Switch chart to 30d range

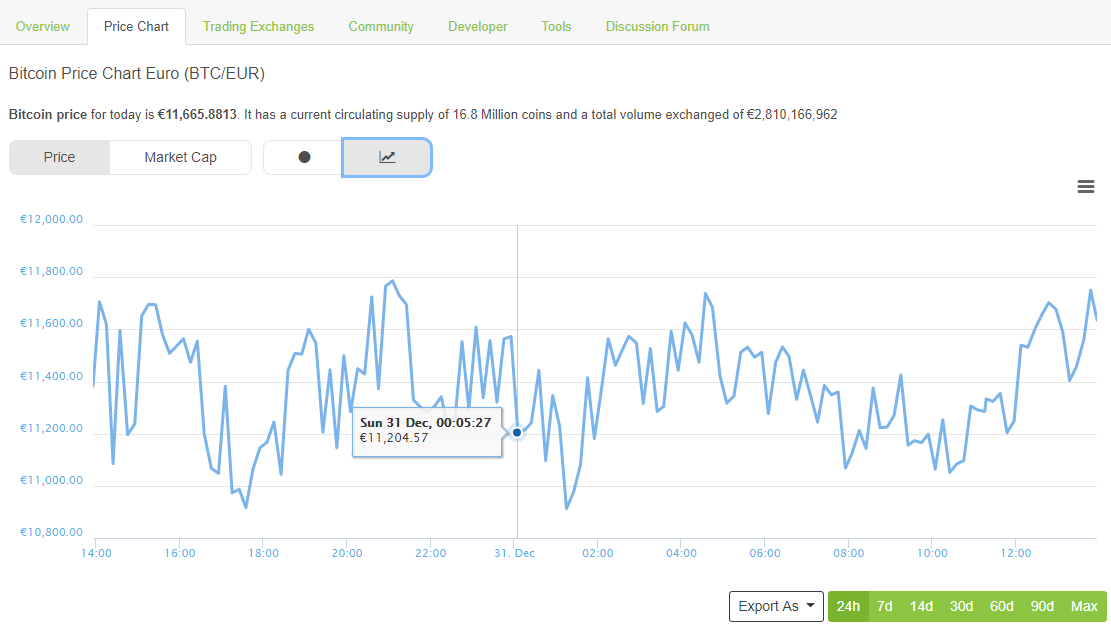tap(961, 606)
